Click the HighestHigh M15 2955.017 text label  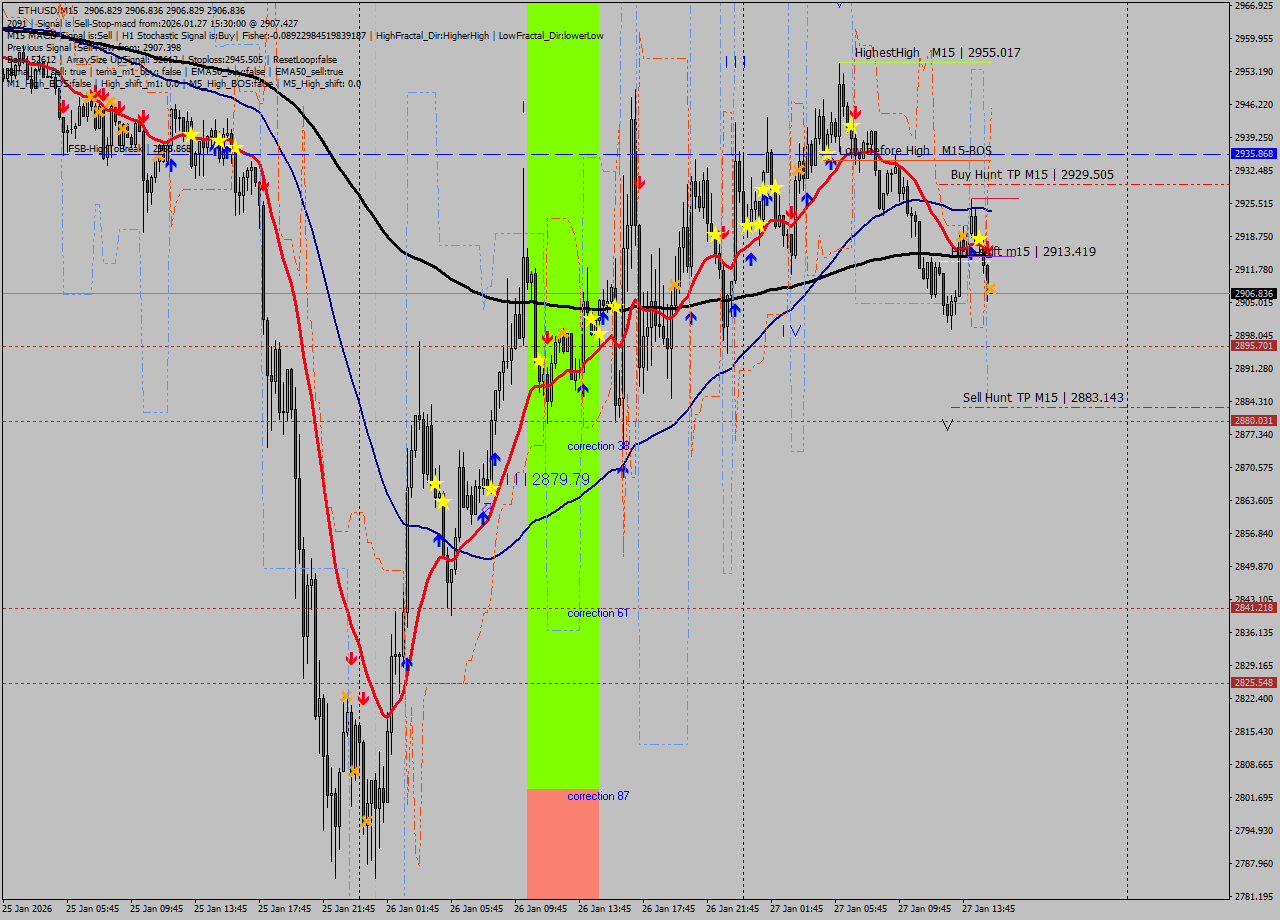point(937,52)
